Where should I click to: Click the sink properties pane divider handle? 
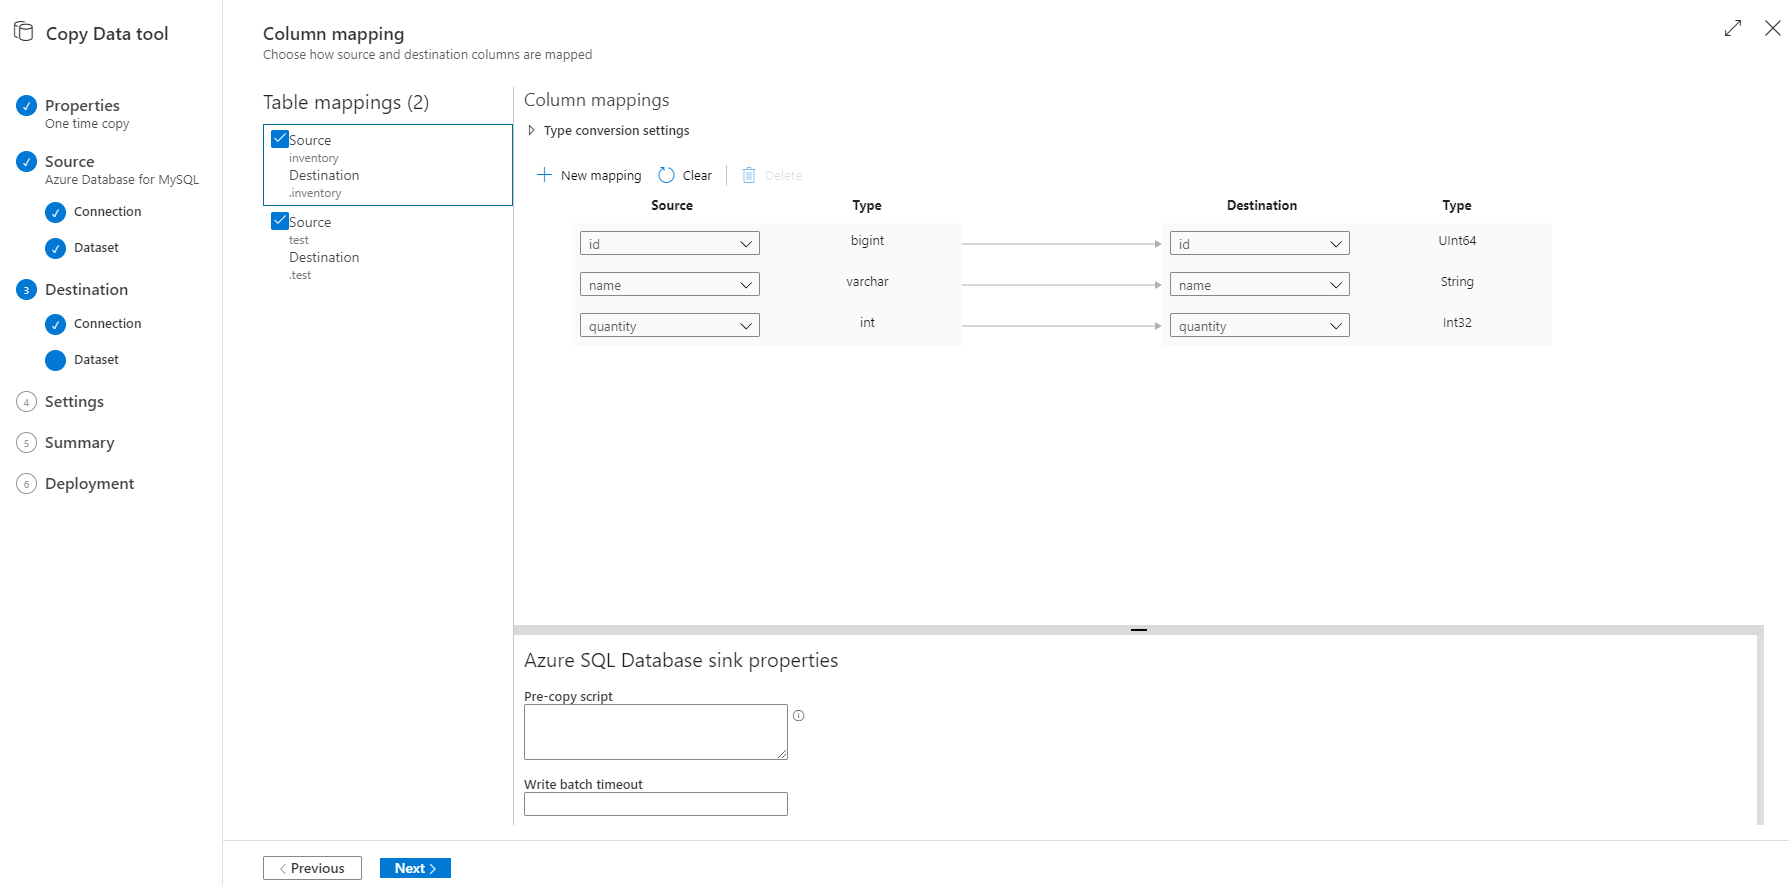pyautogui.click(x=1138, y=630)
